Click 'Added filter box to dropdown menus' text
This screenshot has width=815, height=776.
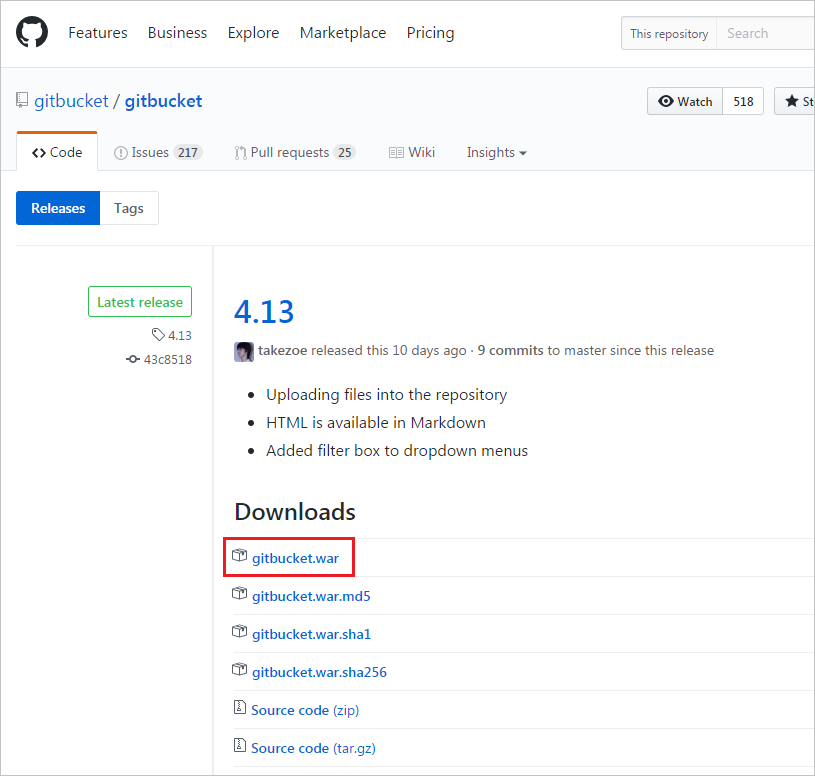coord(397,450)
